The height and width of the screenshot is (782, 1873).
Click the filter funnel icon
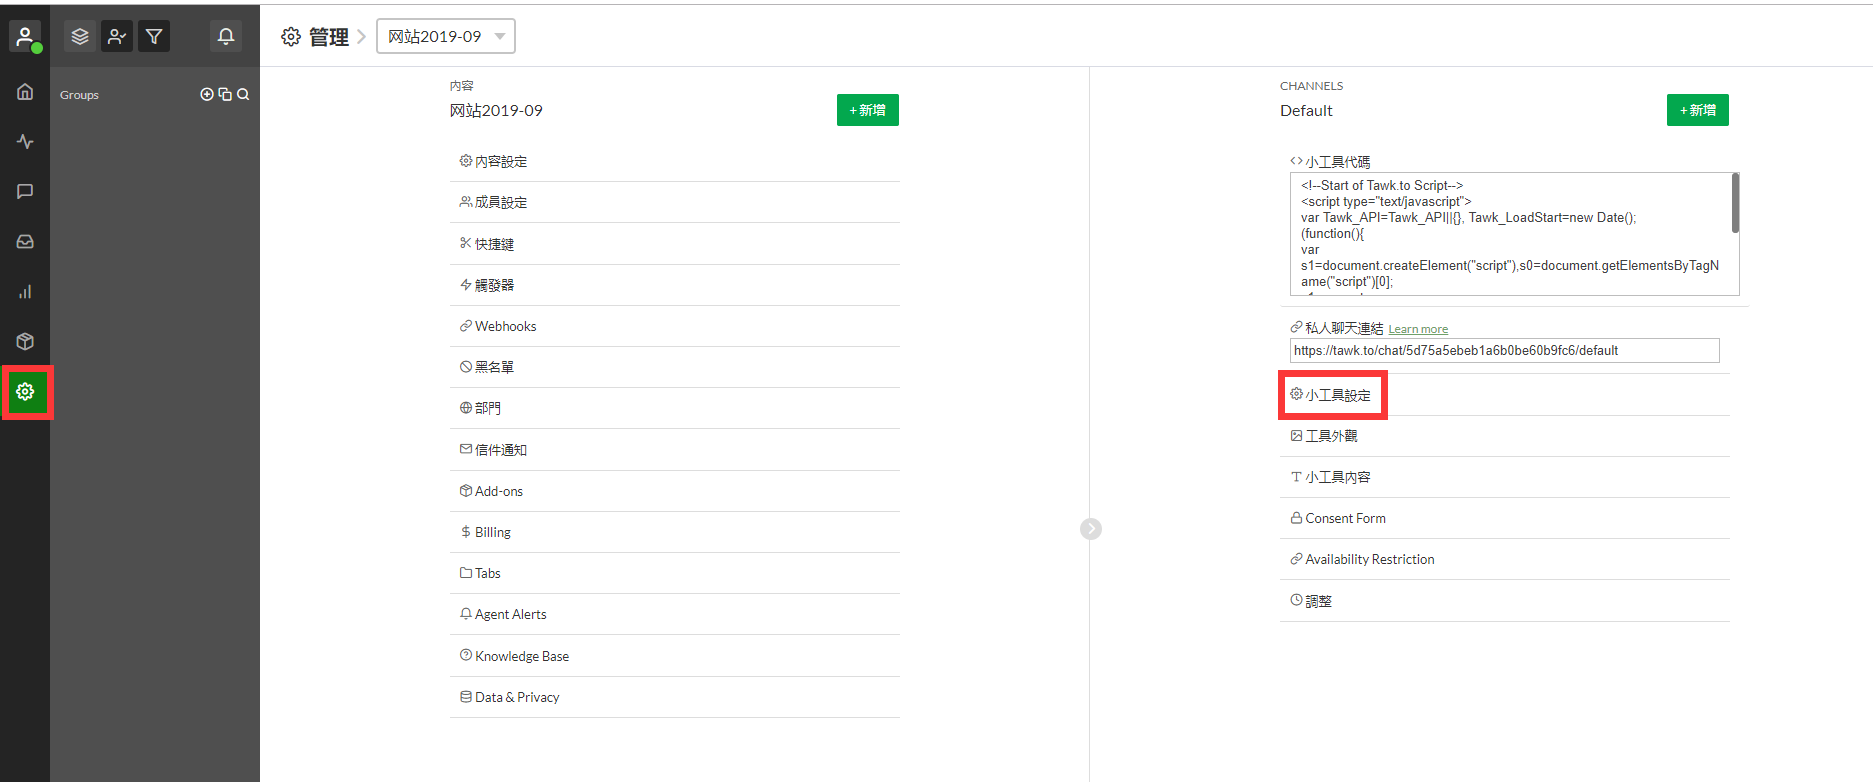tap(154, 37)
